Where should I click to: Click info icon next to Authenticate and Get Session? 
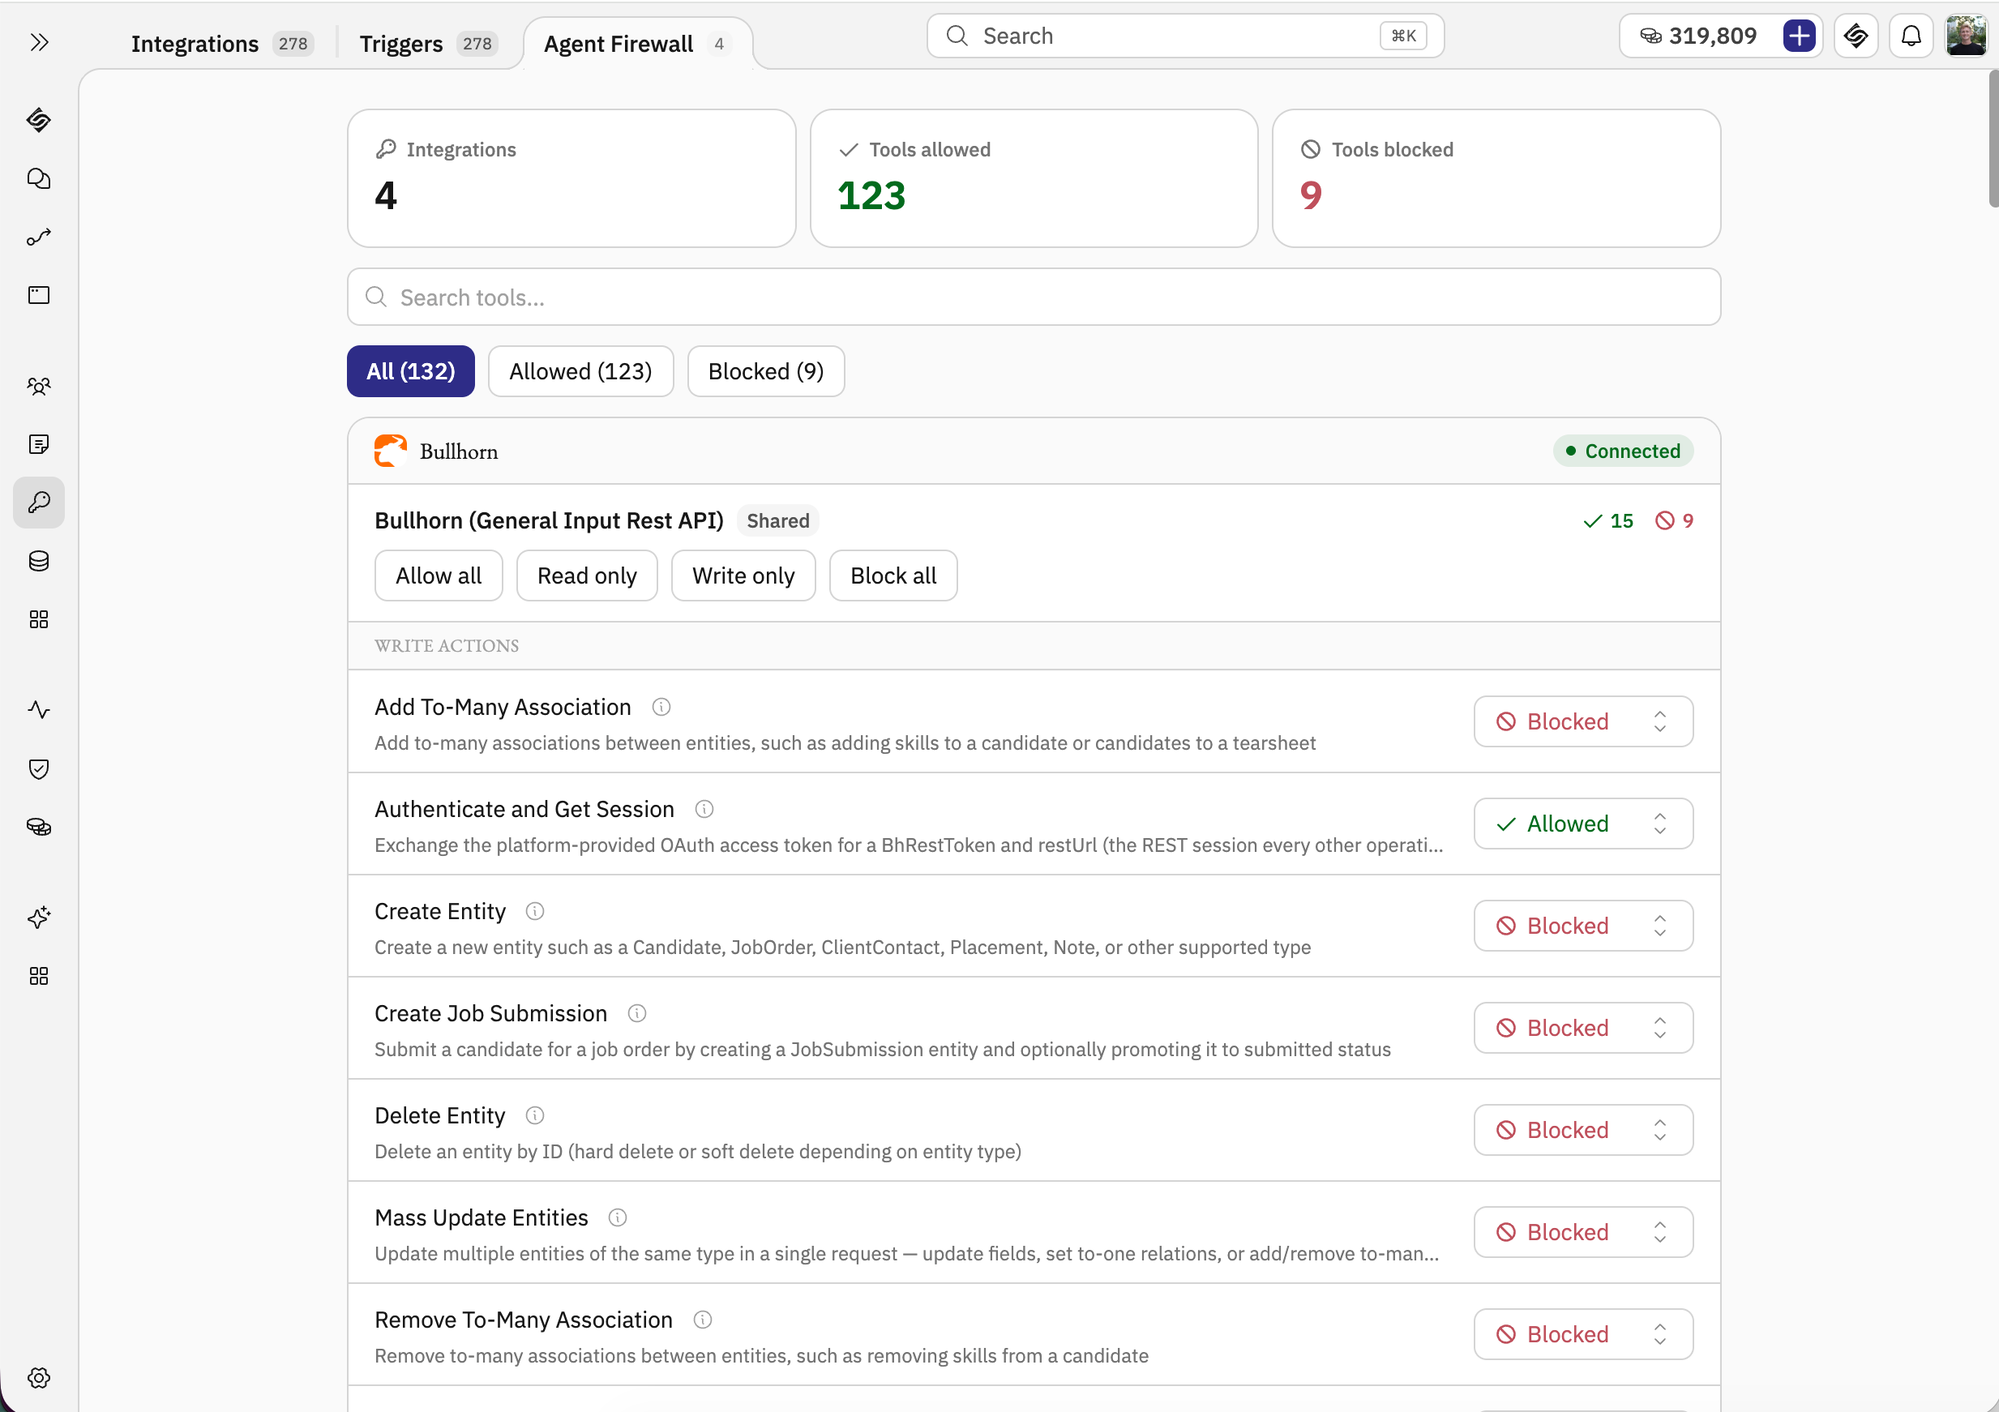click(x=704, y=809)
